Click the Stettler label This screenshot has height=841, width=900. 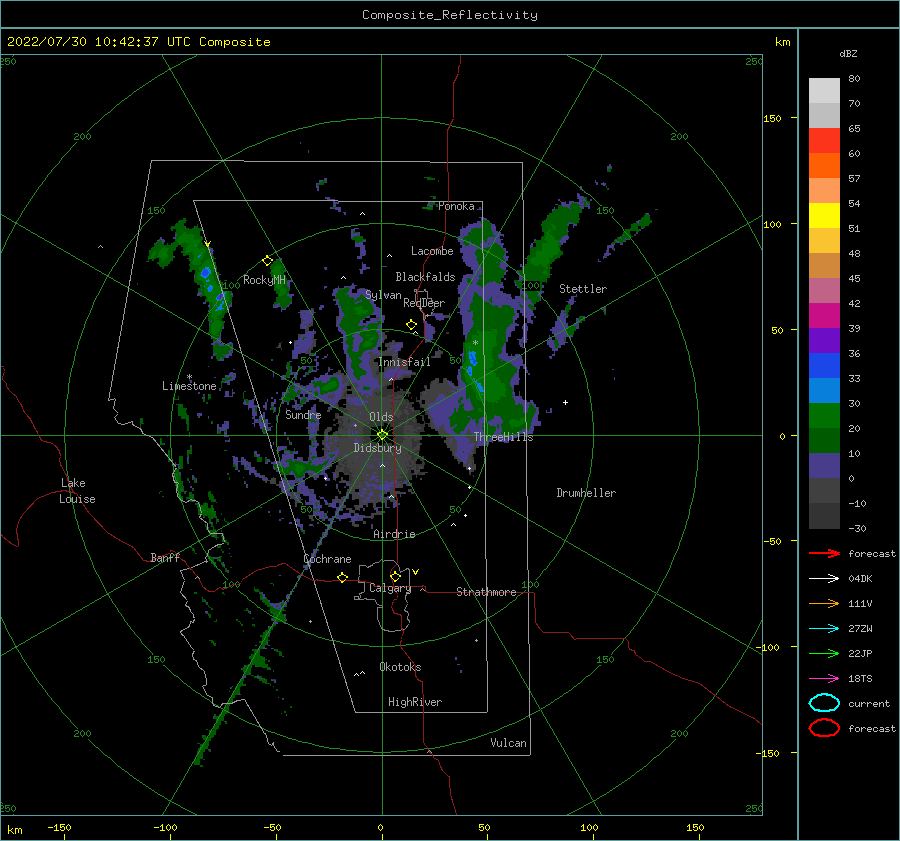583,289
